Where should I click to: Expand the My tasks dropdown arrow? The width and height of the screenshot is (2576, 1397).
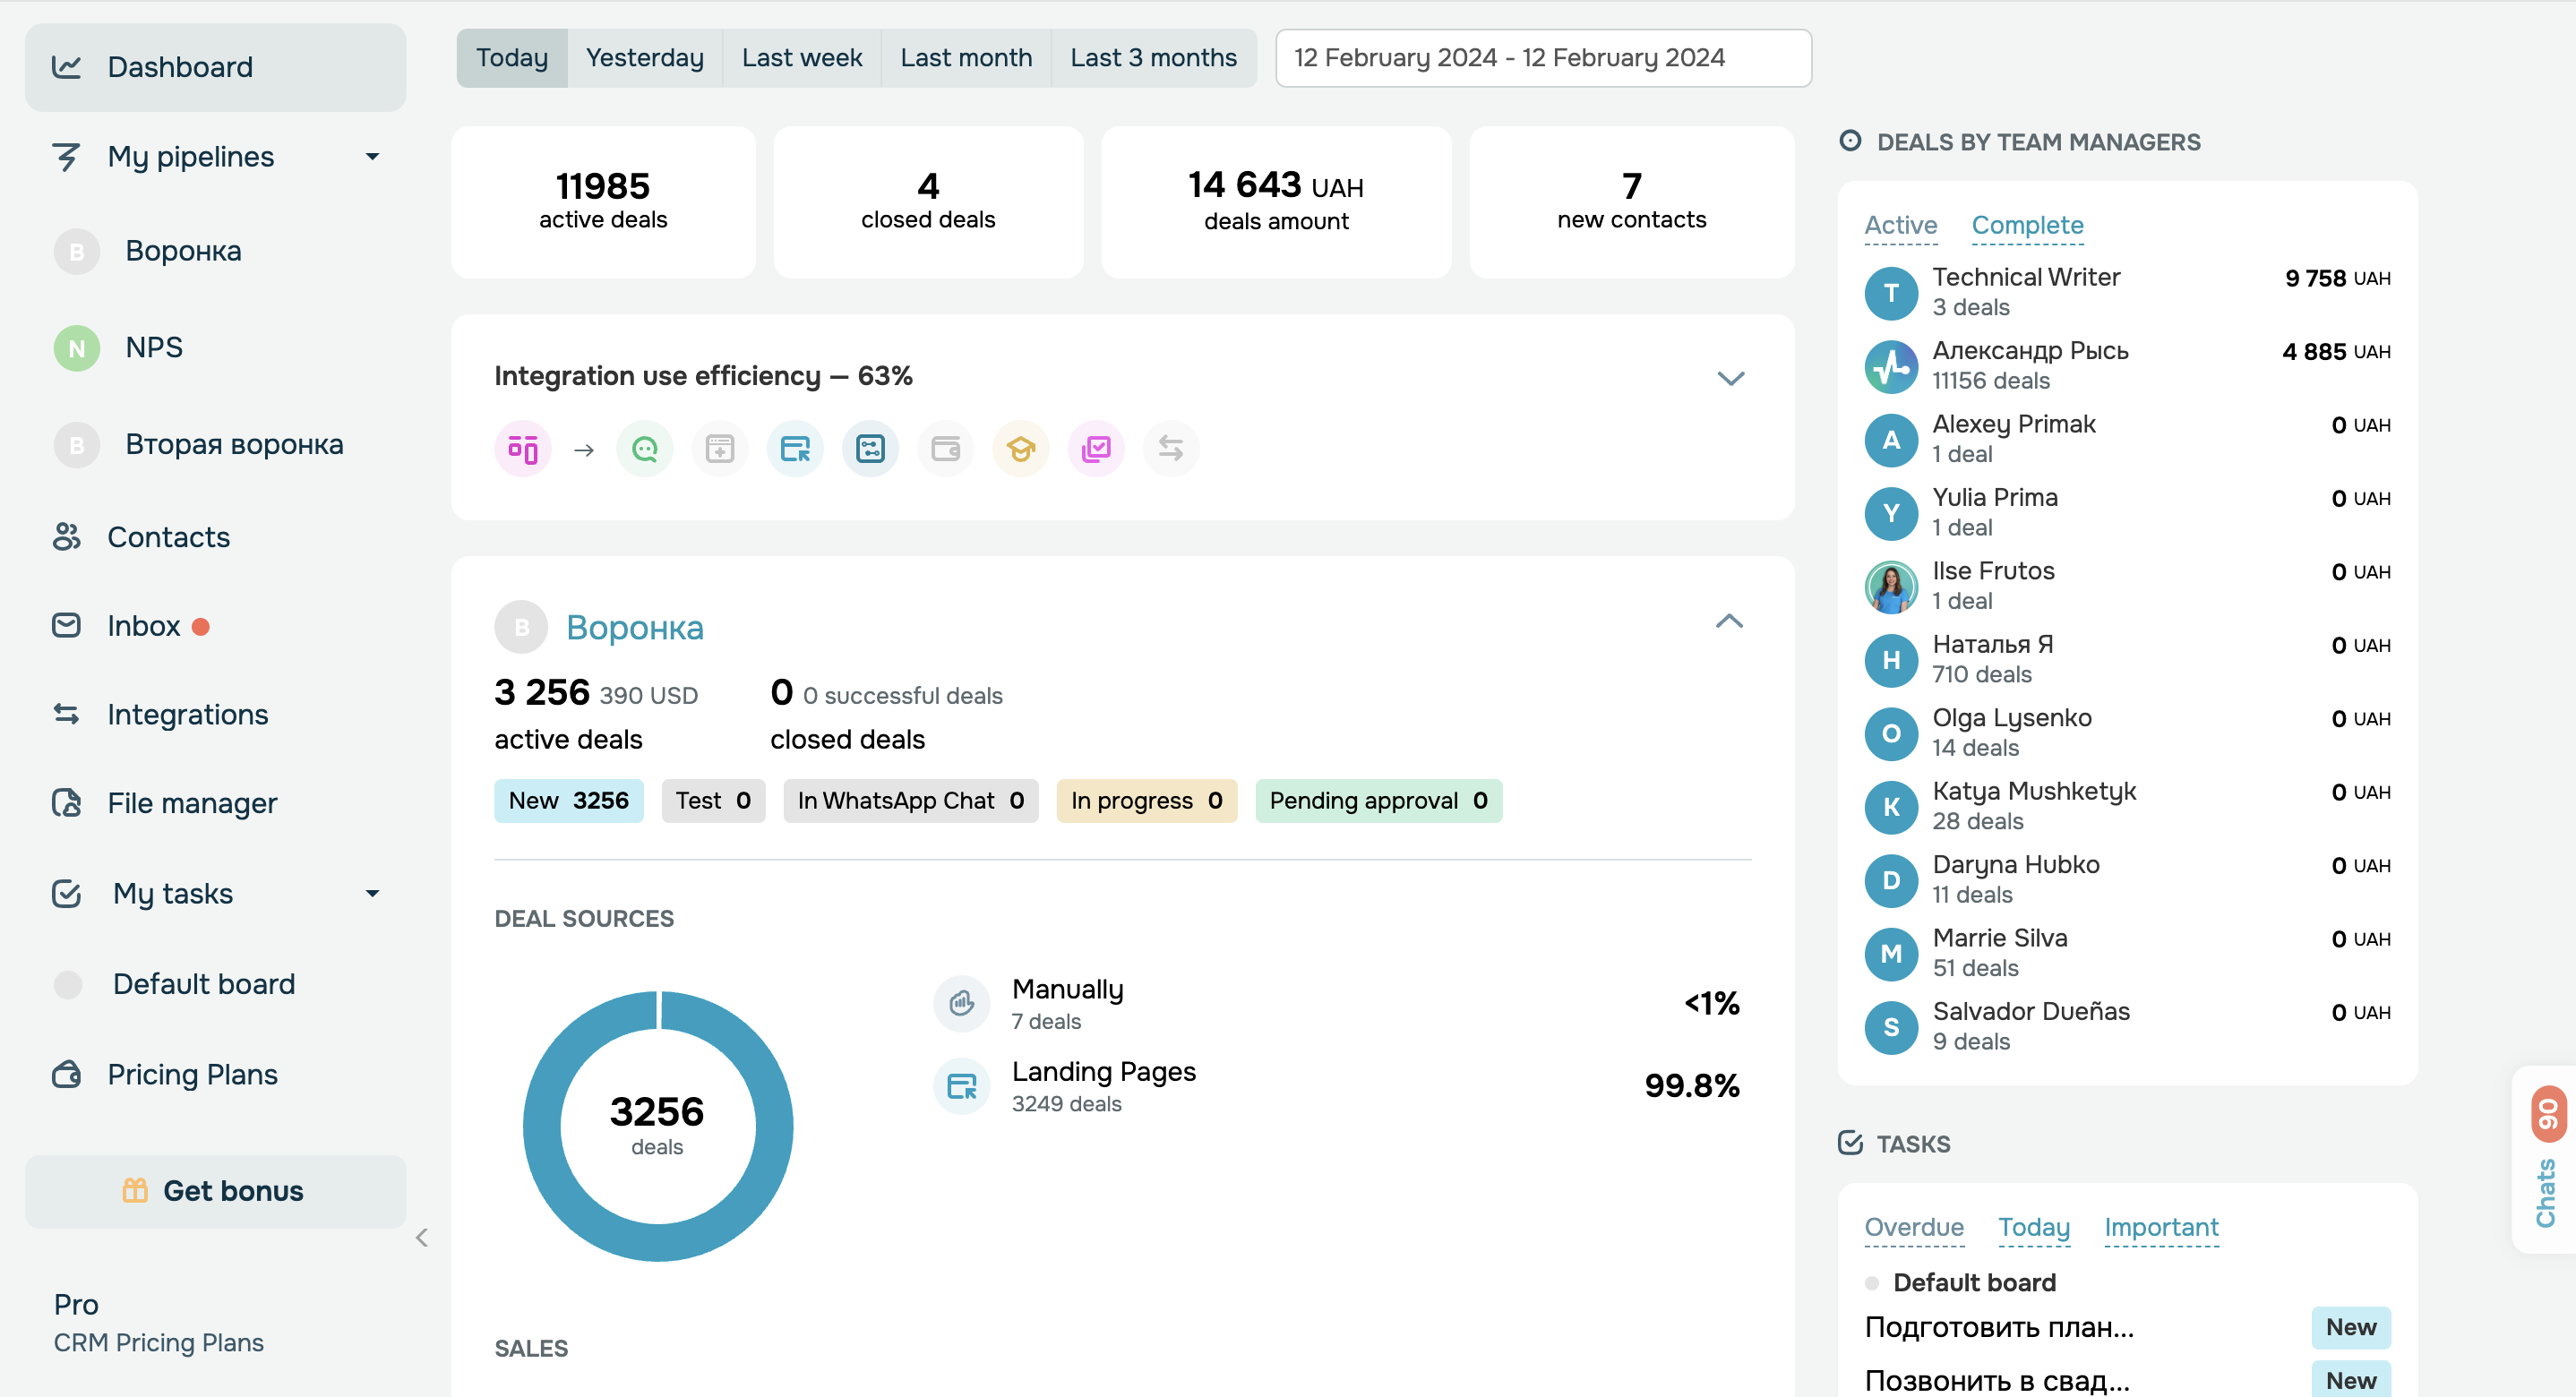(372, 894)
